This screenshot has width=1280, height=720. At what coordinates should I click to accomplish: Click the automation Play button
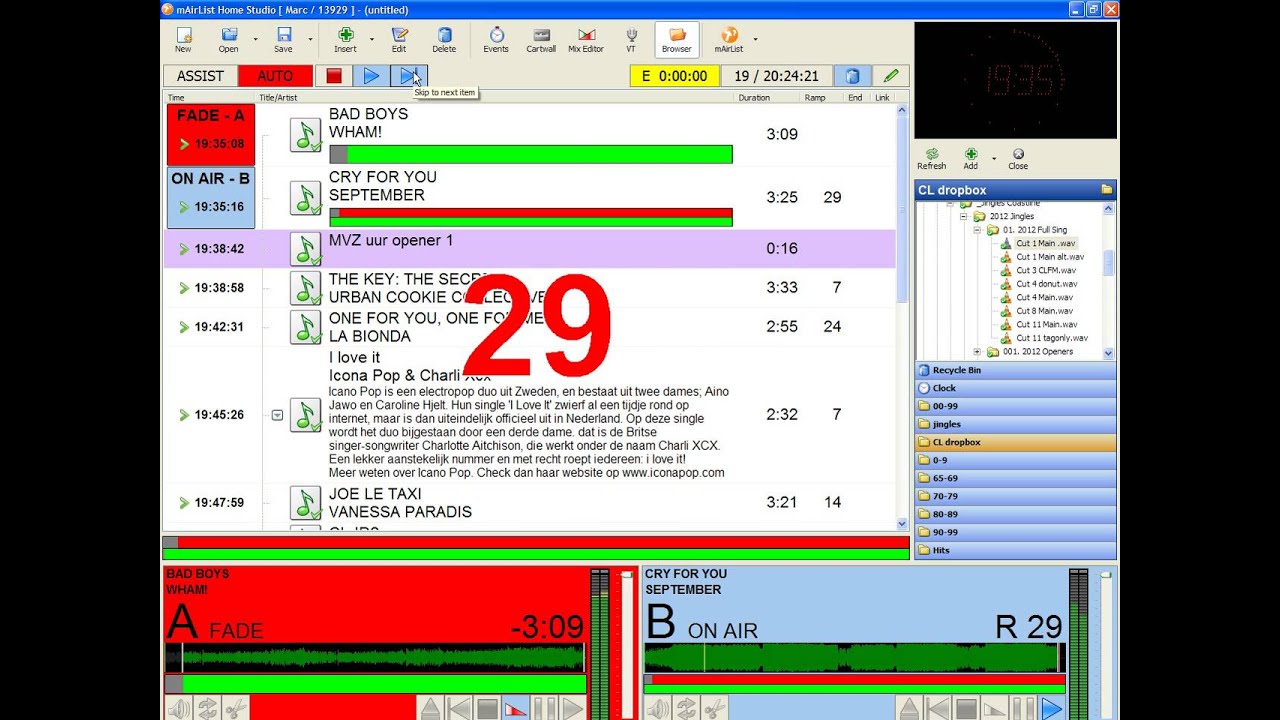pos(371,76)
